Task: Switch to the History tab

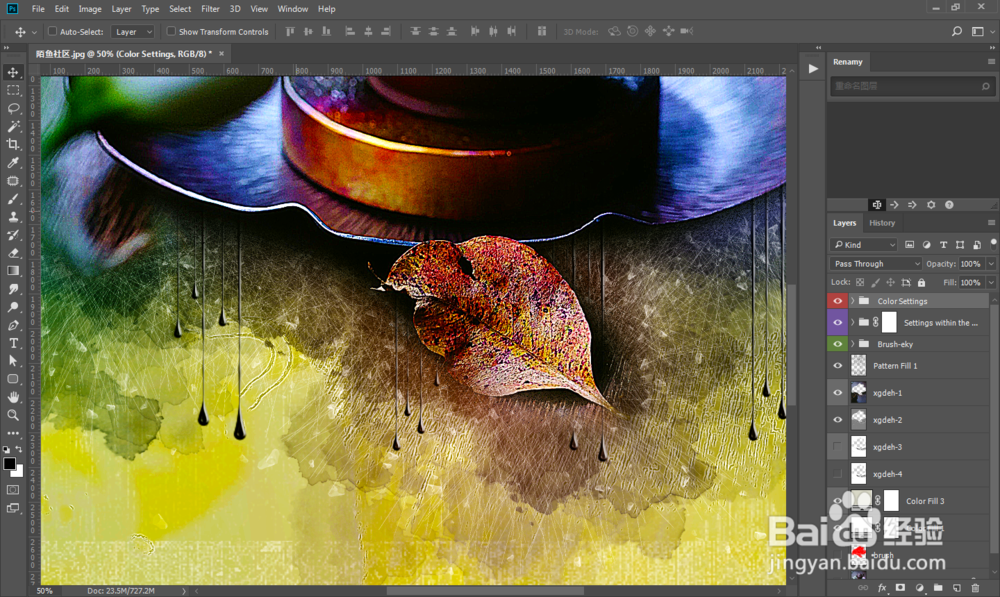Action: coord(882,223)
